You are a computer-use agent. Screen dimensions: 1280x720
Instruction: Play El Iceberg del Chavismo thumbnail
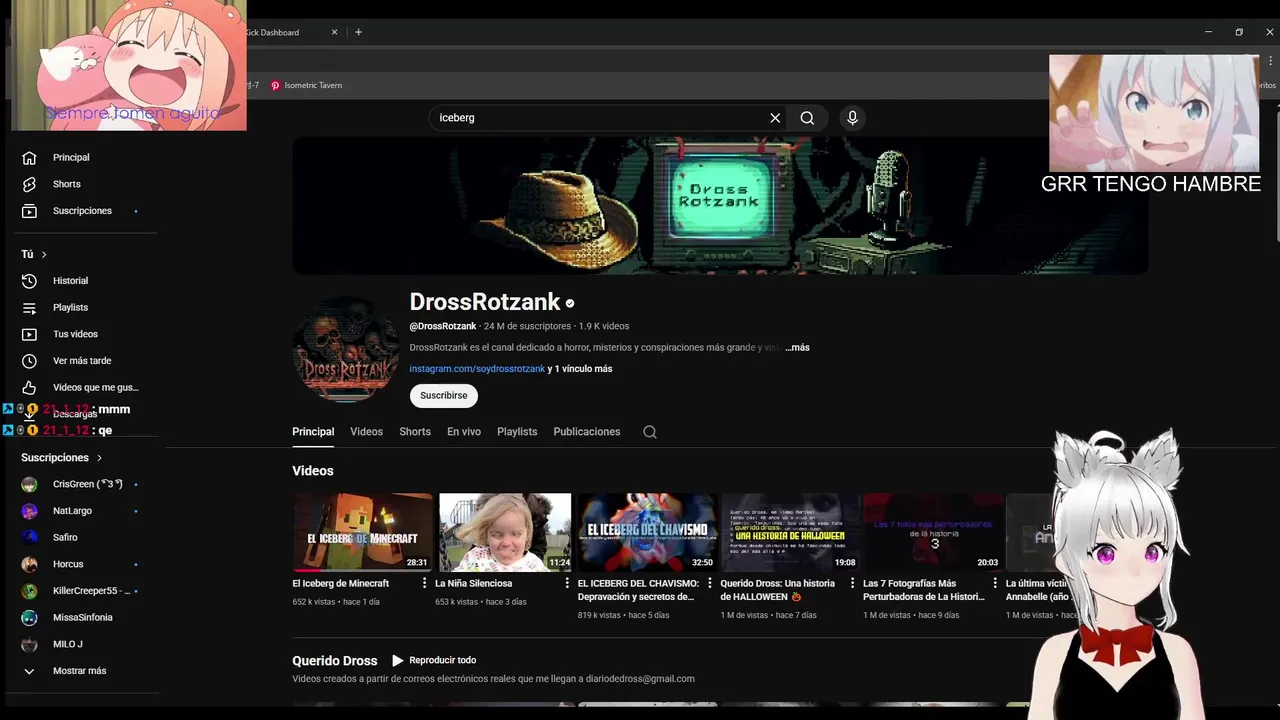(x=647, y=532)
